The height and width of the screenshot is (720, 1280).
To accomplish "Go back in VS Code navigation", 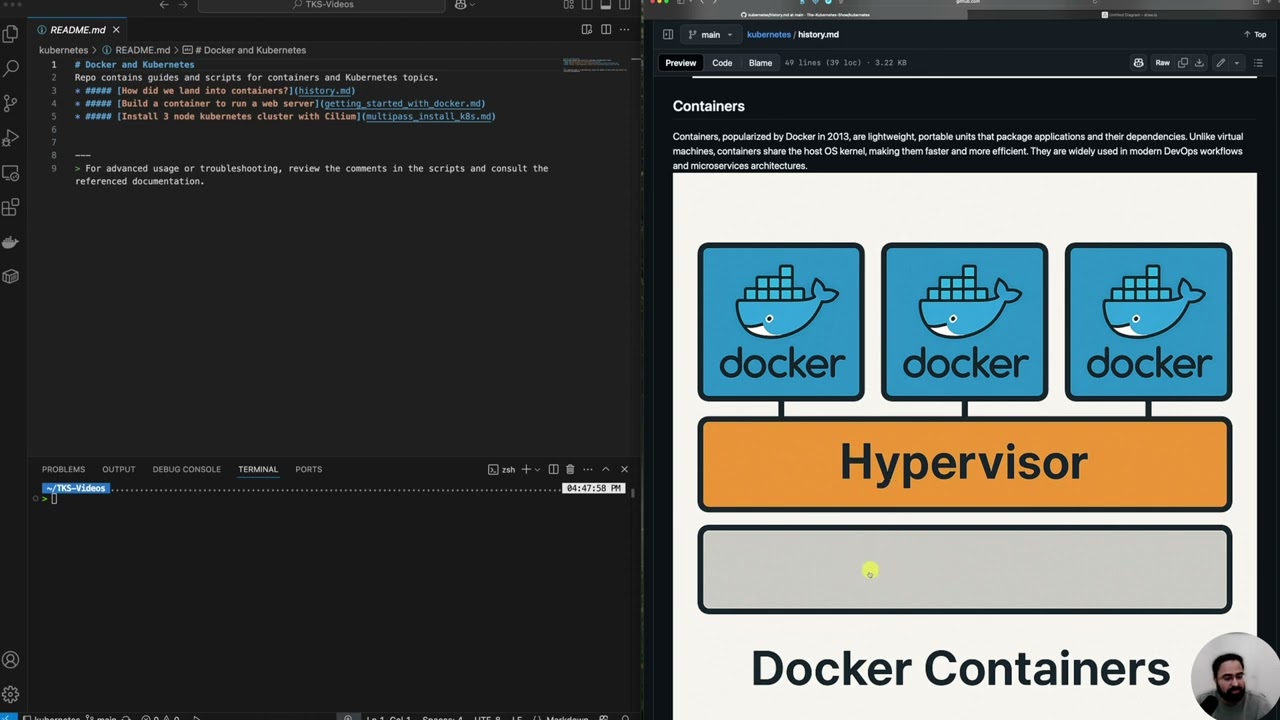I will click(165, 5).
